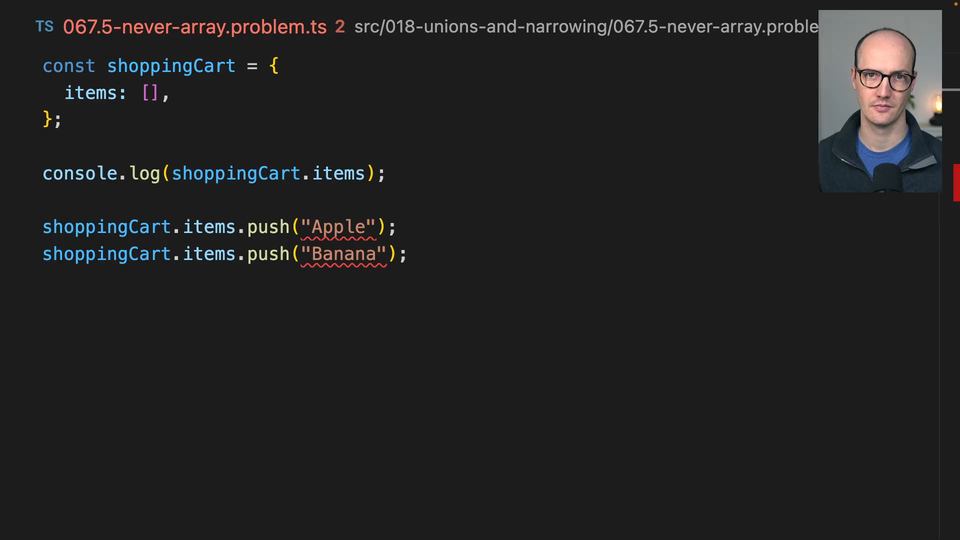Click push on the Apple line
This screenshot has height=540, width=960.
(x=268, y=227)
